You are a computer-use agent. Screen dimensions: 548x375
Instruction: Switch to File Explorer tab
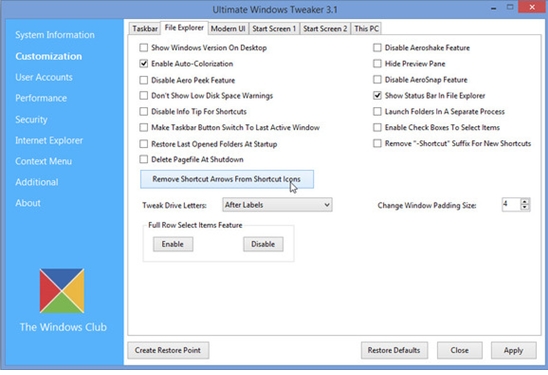184,28
